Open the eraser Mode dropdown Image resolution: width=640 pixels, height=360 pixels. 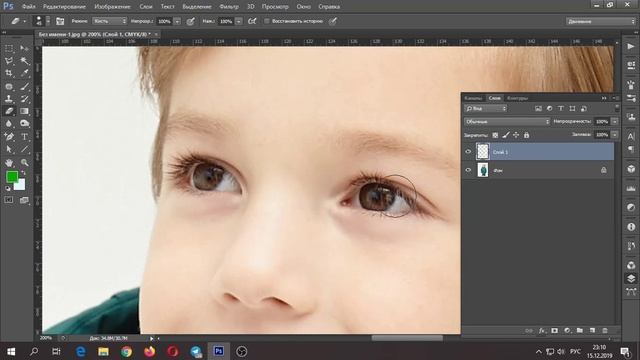point(109,21)
